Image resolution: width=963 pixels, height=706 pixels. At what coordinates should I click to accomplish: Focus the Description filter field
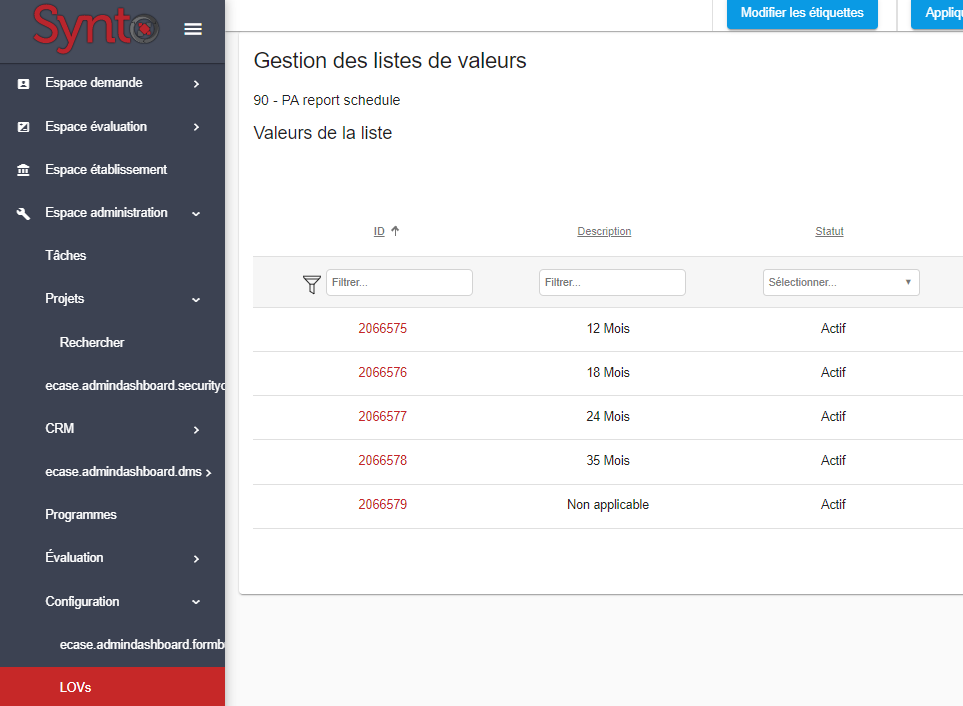(x=612, y=282)
